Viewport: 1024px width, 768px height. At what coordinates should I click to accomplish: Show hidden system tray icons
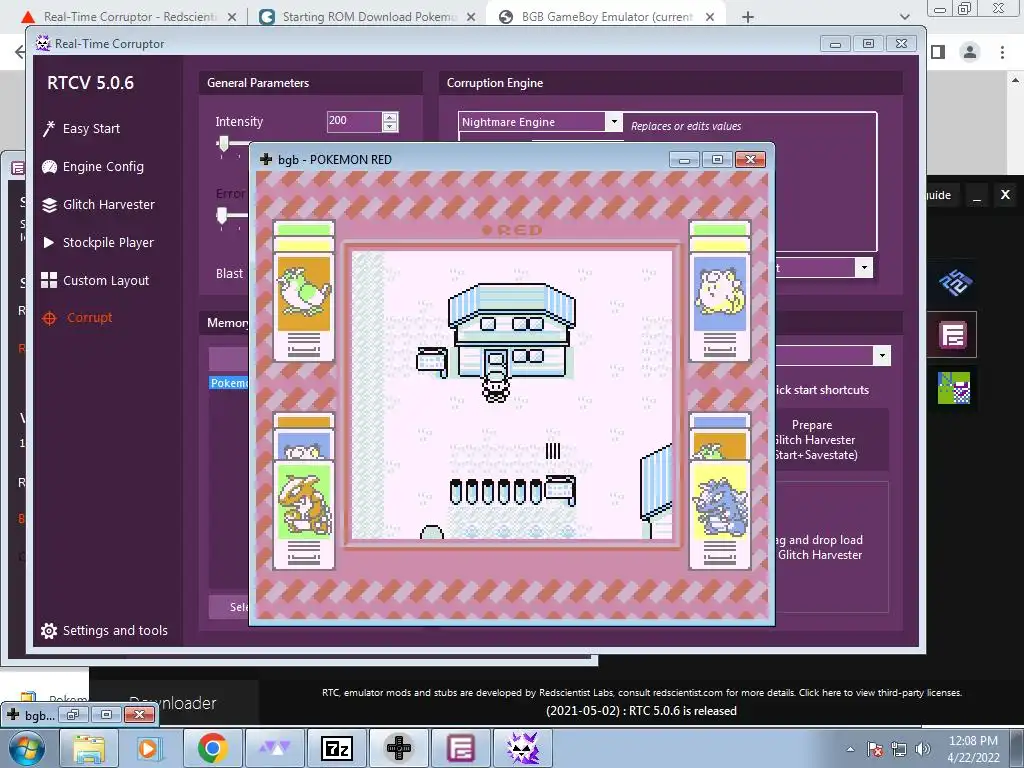850,749
